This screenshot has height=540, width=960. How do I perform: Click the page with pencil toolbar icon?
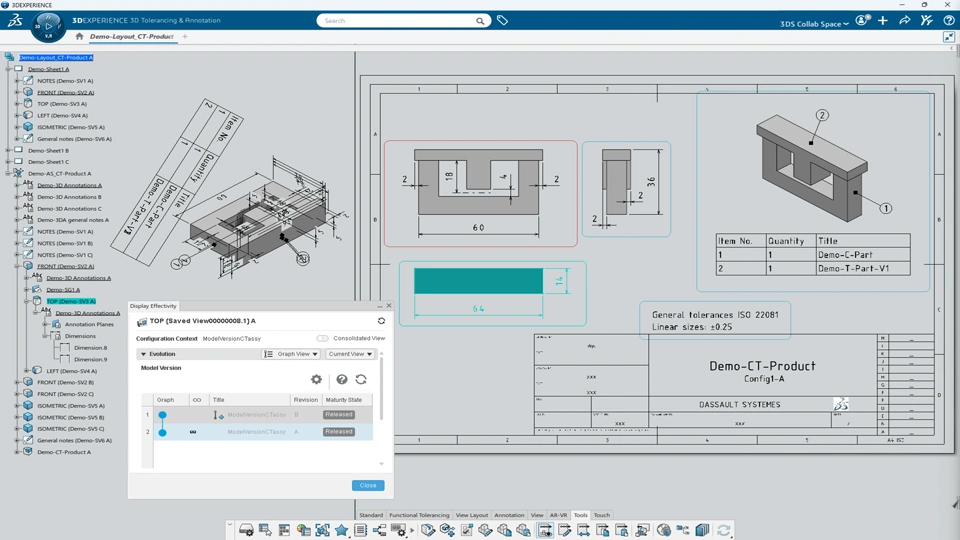564,530
